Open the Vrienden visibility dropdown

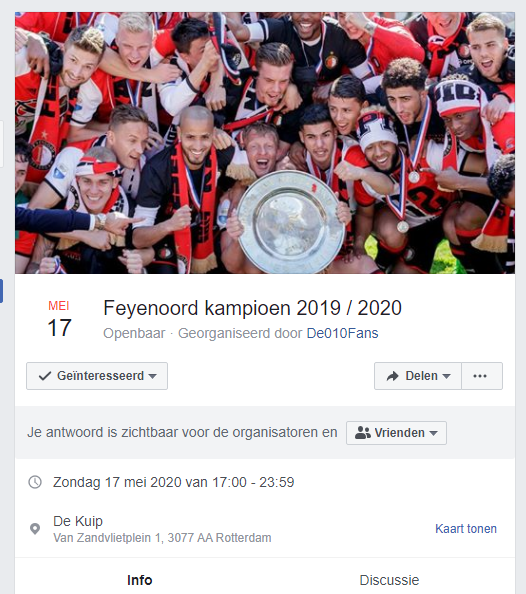point(396,433)
